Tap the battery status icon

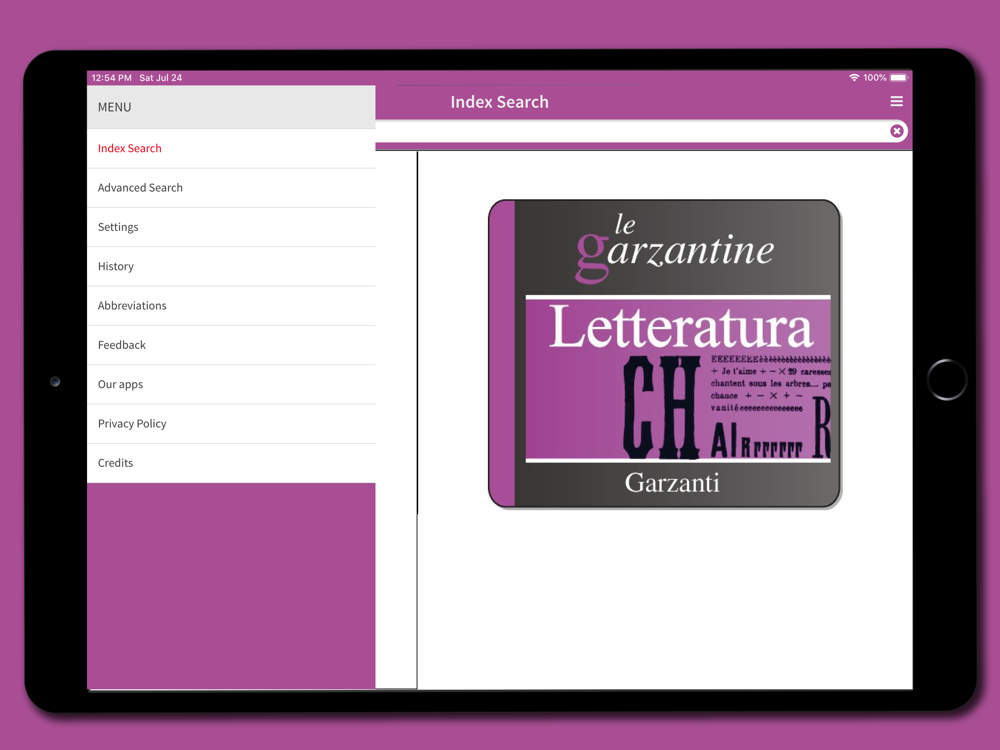pos(899,77)
